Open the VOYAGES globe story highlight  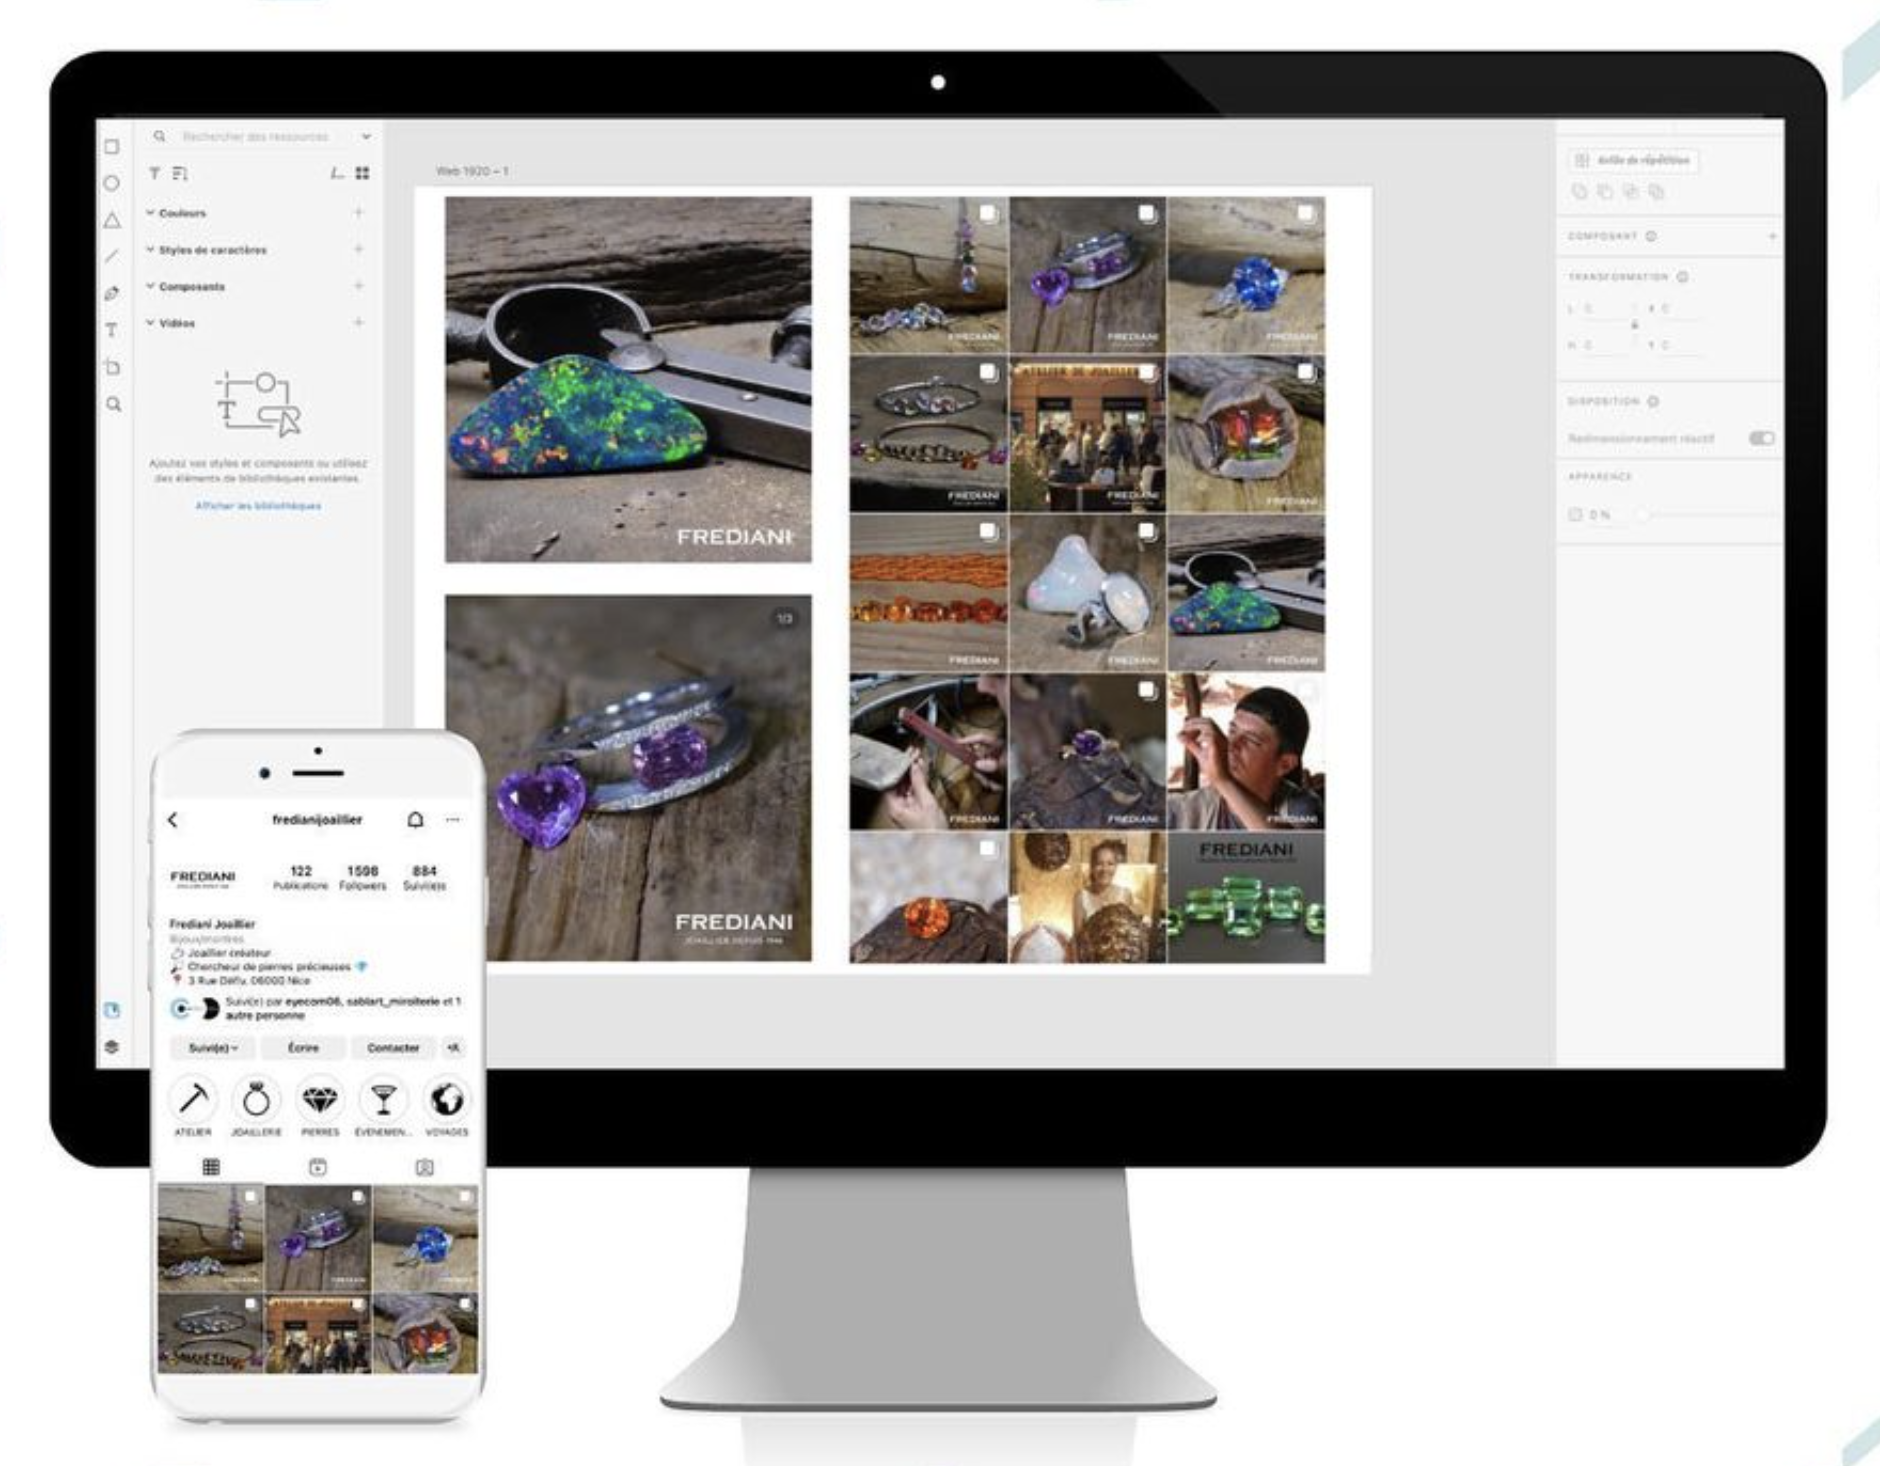click(x=446, y=1100)
